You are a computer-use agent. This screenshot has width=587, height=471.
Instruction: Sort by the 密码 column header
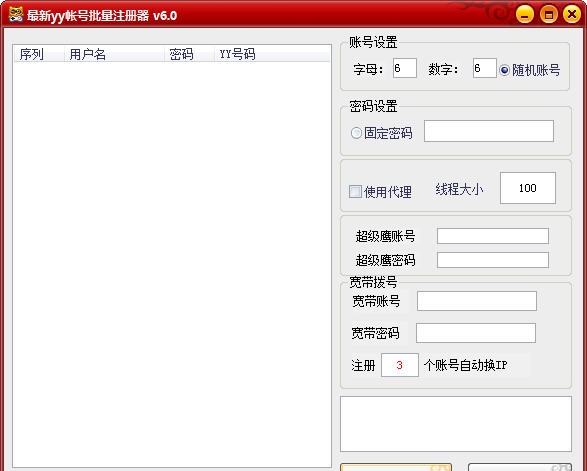pyautogui.click(x=189, y=54)
